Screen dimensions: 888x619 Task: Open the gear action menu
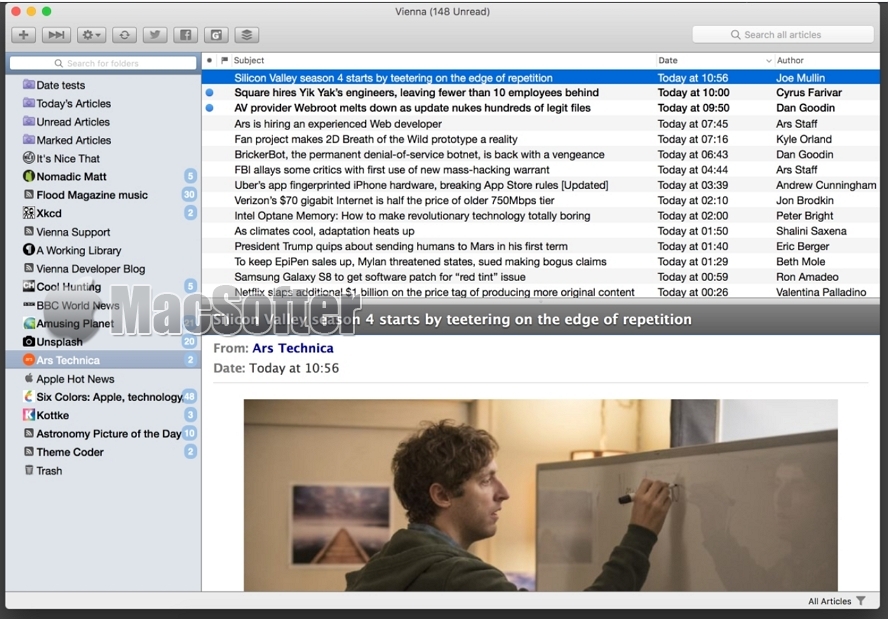tap(91, 35)
